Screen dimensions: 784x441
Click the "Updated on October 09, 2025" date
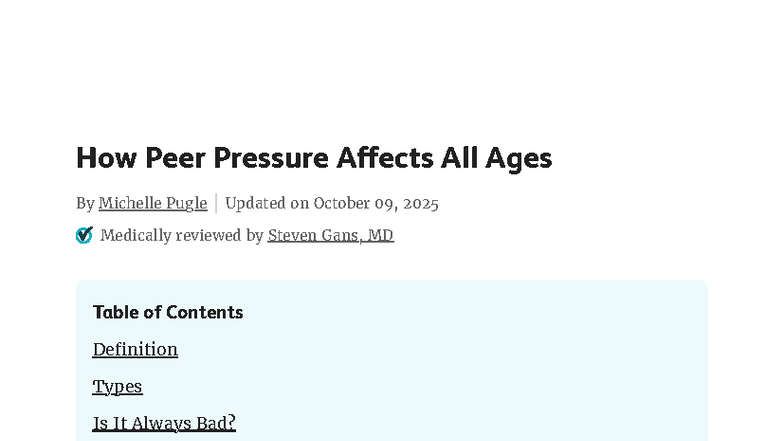click(332, 203)
